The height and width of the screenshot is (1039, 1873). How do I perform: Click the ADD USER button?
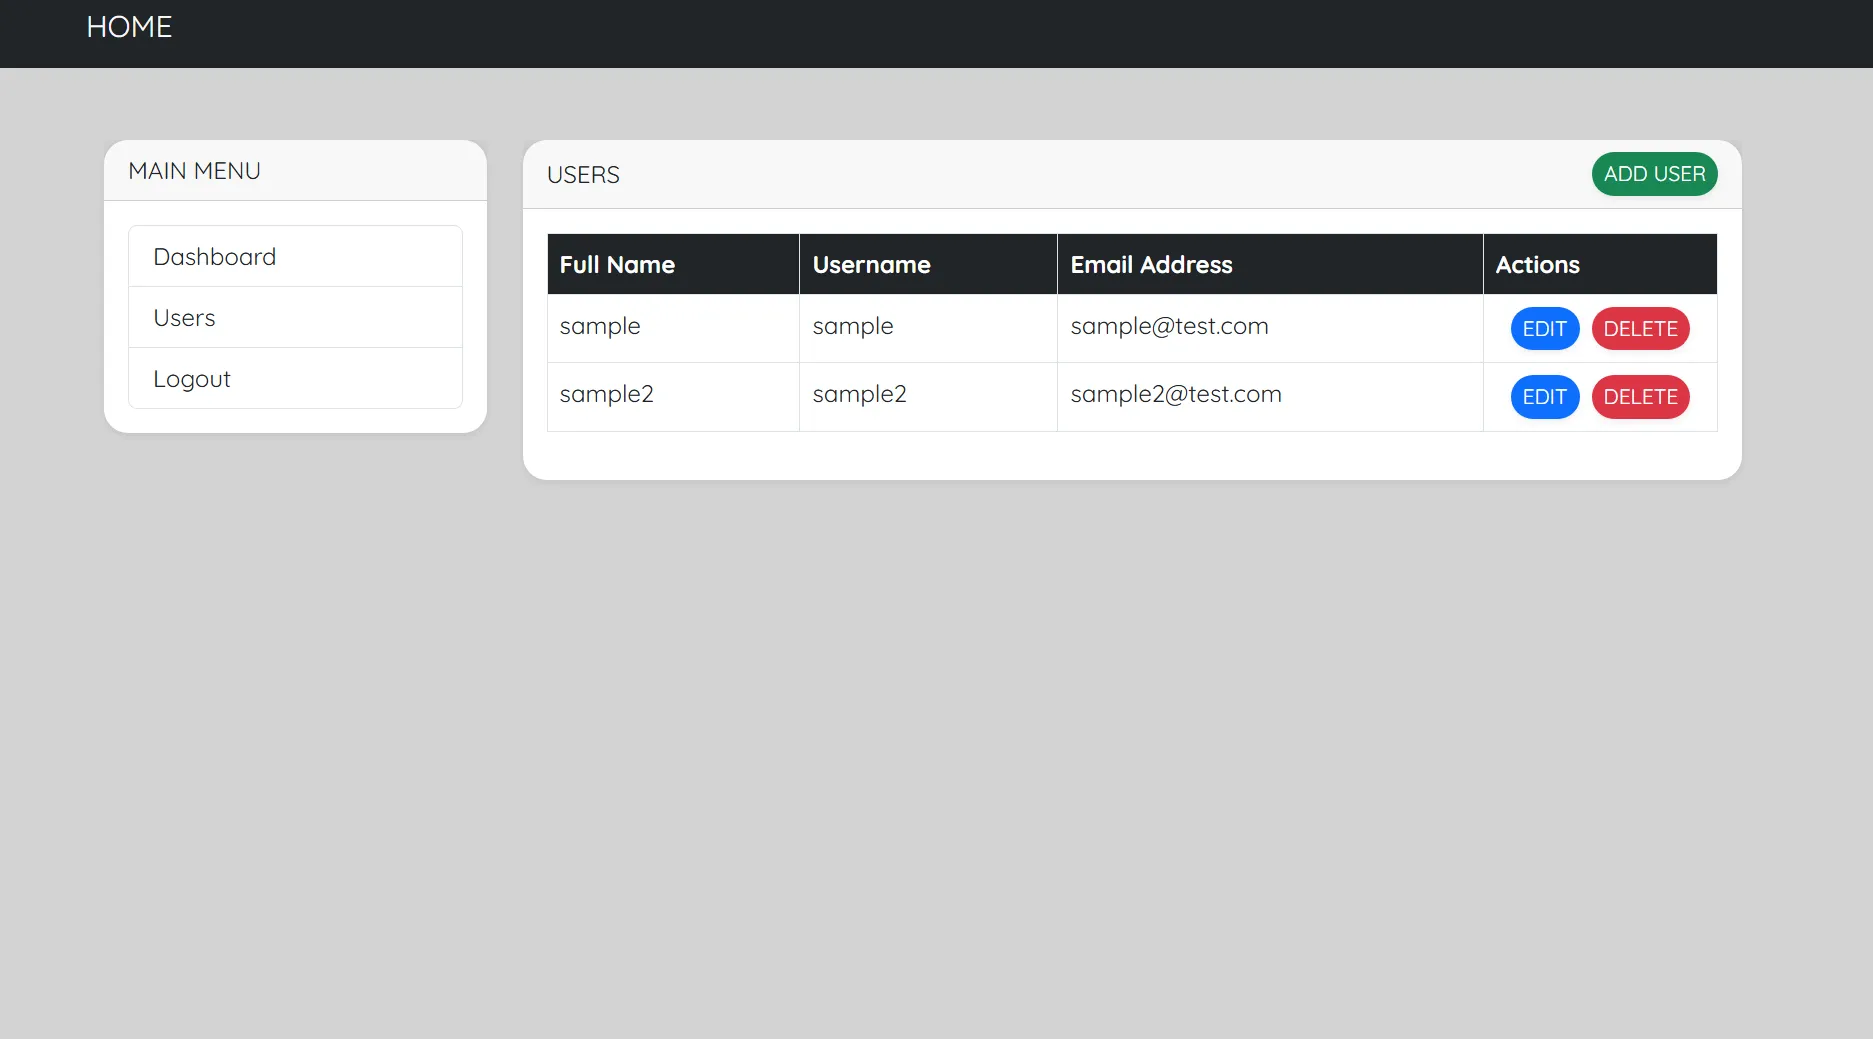1654,174
